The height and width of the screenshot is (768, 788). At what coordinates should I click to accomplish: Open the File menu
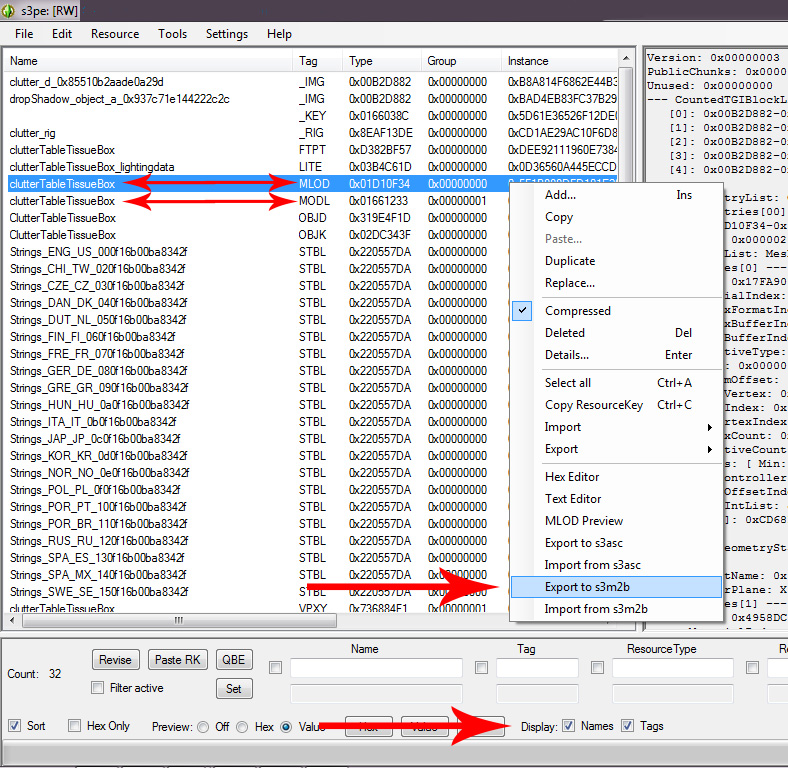(x=24, y=34)
